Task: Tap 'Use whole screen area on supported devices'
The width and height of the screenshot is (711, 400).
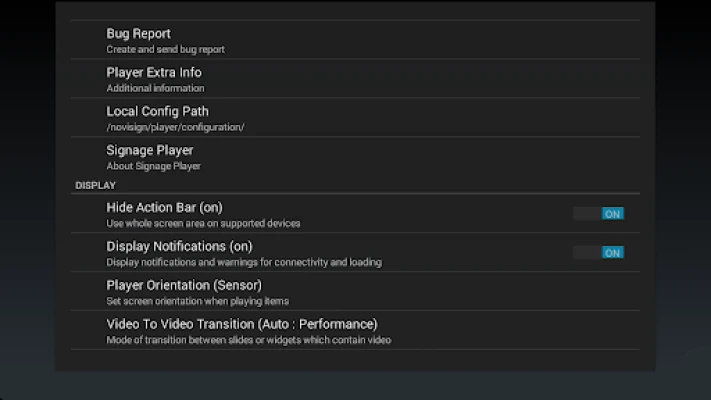Action: click(203, 223)
